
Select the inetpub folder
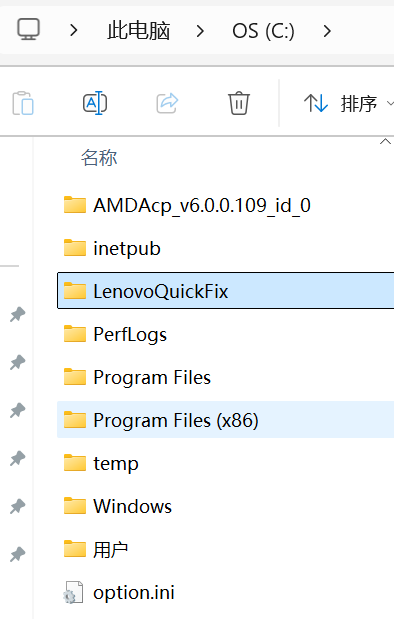click(225, 248)
